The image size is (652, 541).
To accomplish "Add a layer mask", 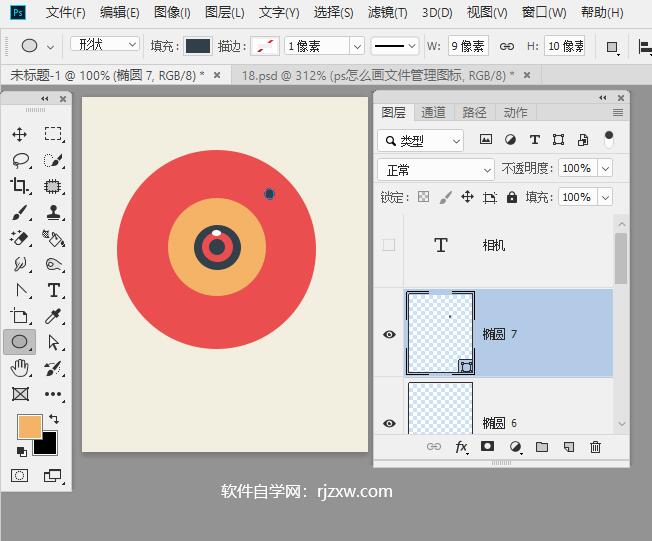I will point(487,447).
